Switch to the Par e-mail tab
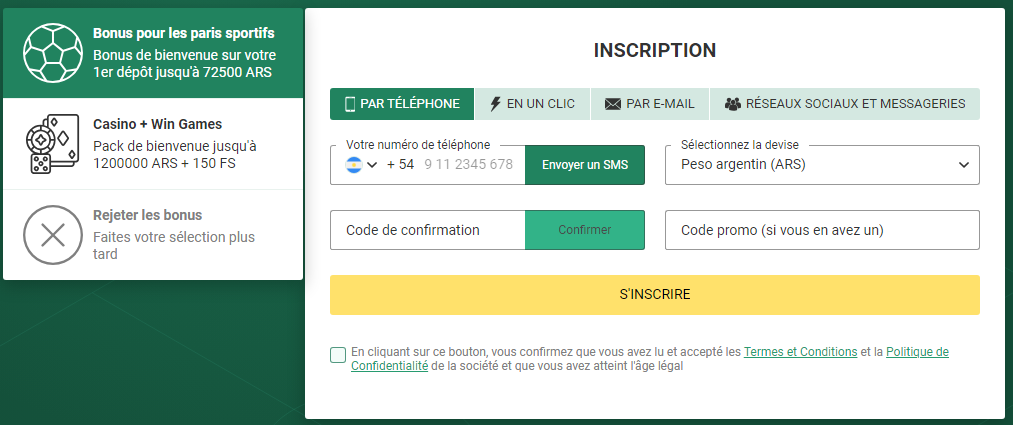 [x=650, y=104]
